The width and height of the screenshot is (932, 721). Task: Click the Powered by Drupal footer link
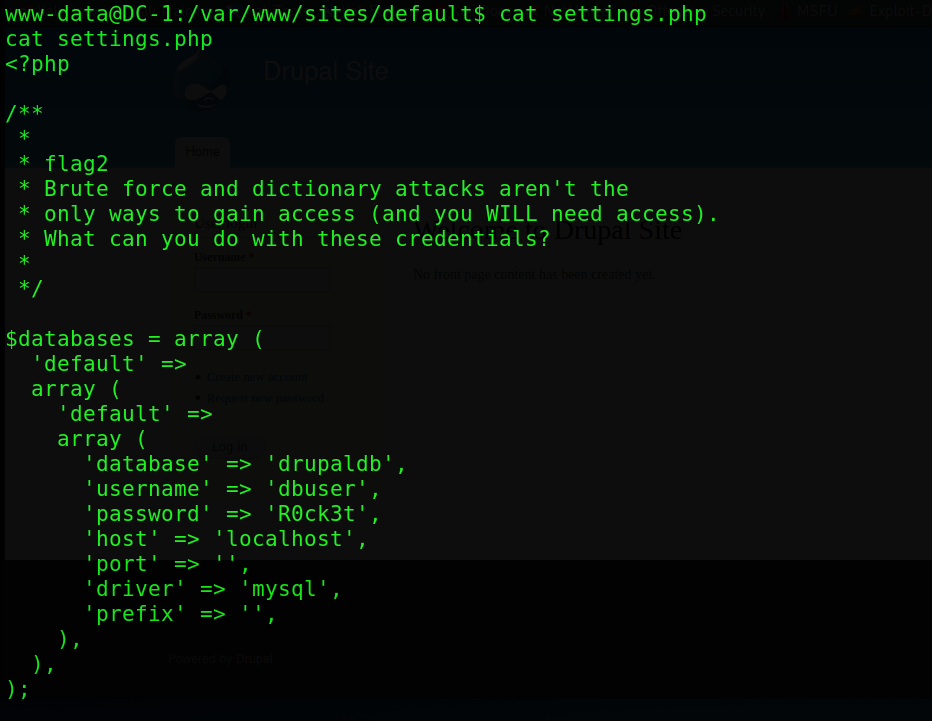[x=220, y=659]
